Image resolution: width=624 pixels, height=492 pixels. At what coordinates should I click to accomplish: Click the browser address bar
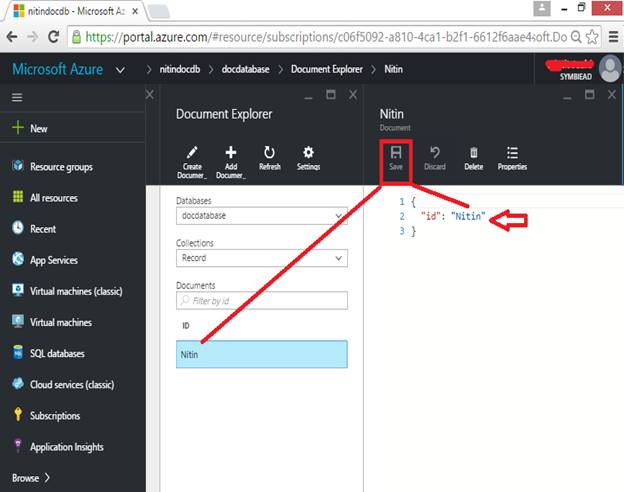[326, 37]
